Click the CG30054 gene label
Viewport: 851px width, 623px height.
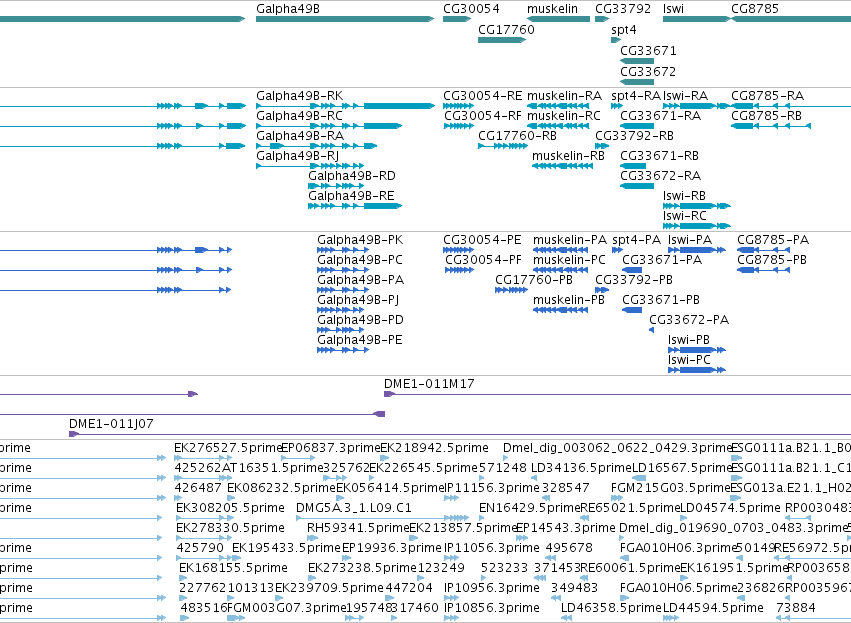[x=471, y=9]
